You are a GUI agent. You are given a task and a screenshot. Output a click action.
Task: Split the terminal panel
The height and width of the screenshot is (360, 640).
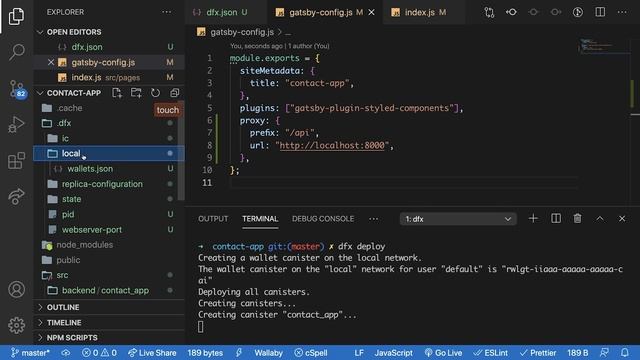pos(556,219)
